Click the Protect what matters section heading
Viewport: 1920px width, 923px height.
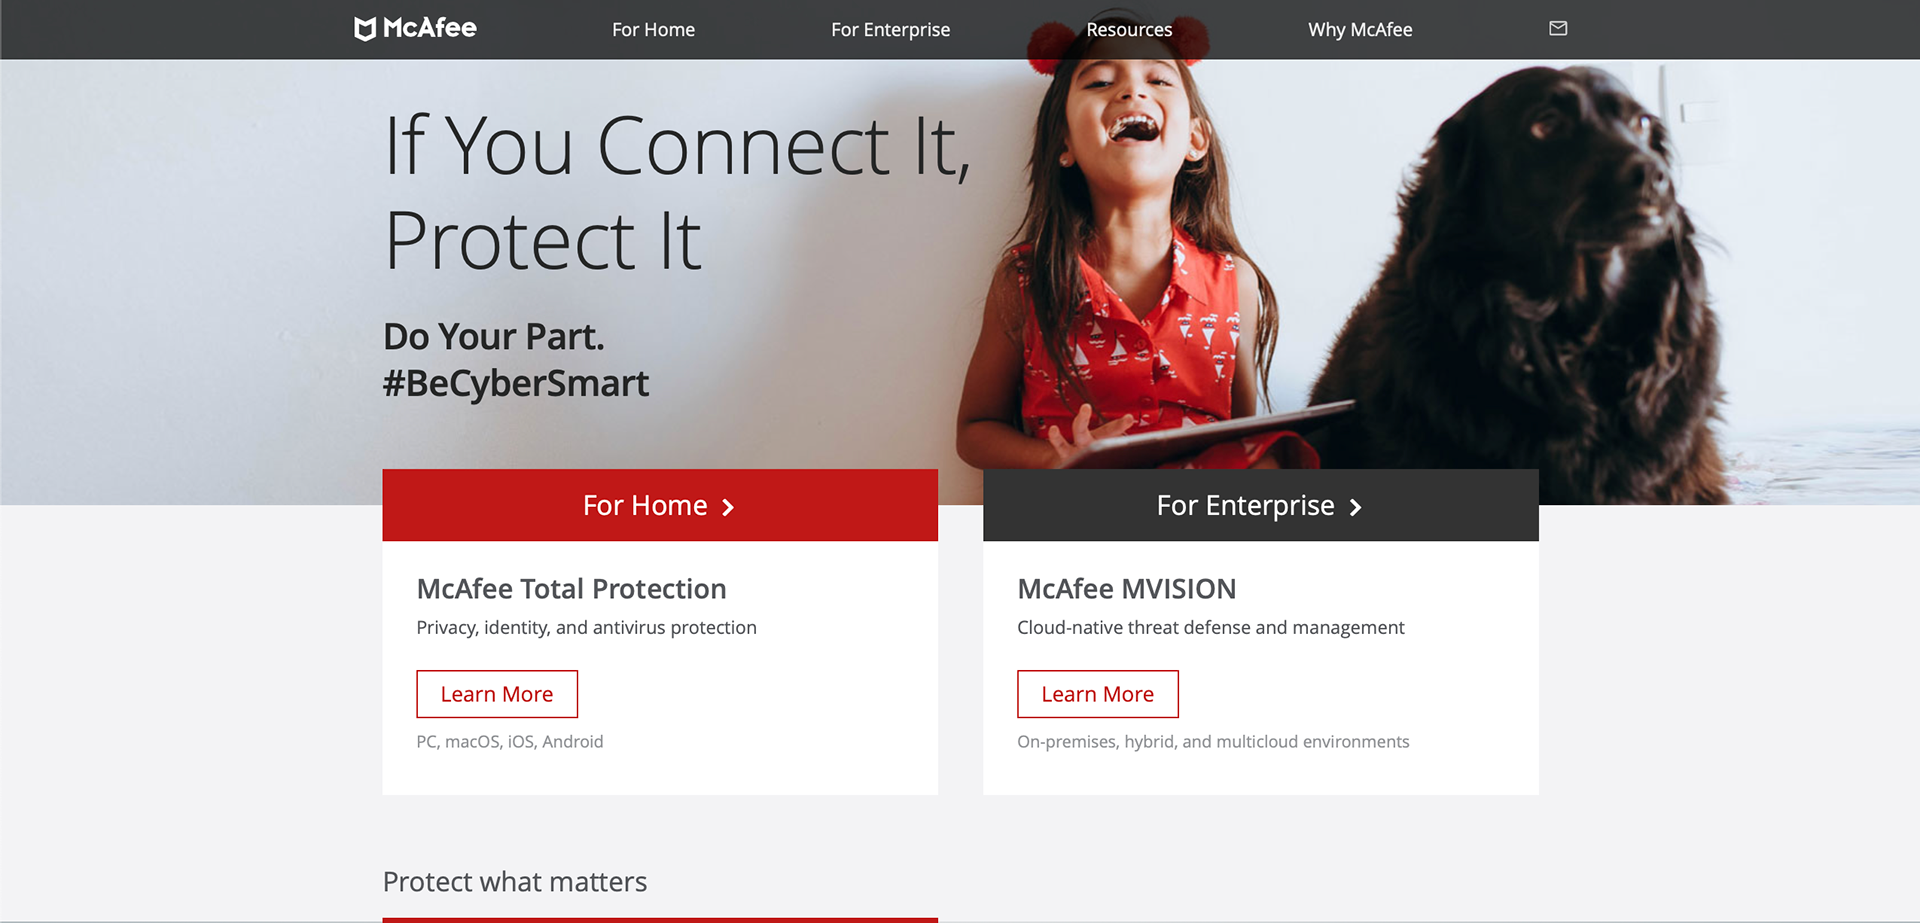pos(515,882)
